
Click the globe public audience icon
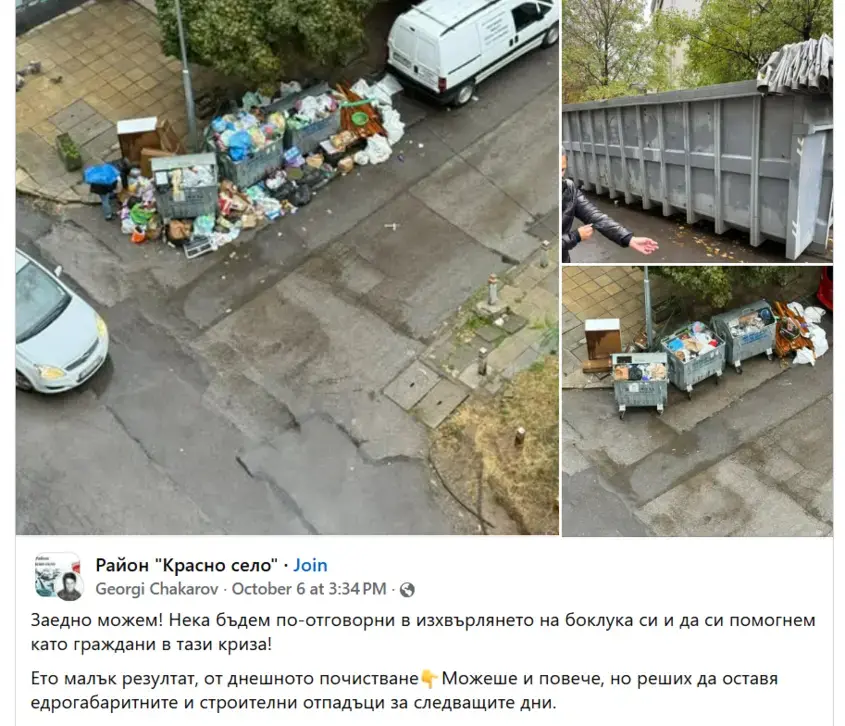pyautogui.click(x=407, y=590)
